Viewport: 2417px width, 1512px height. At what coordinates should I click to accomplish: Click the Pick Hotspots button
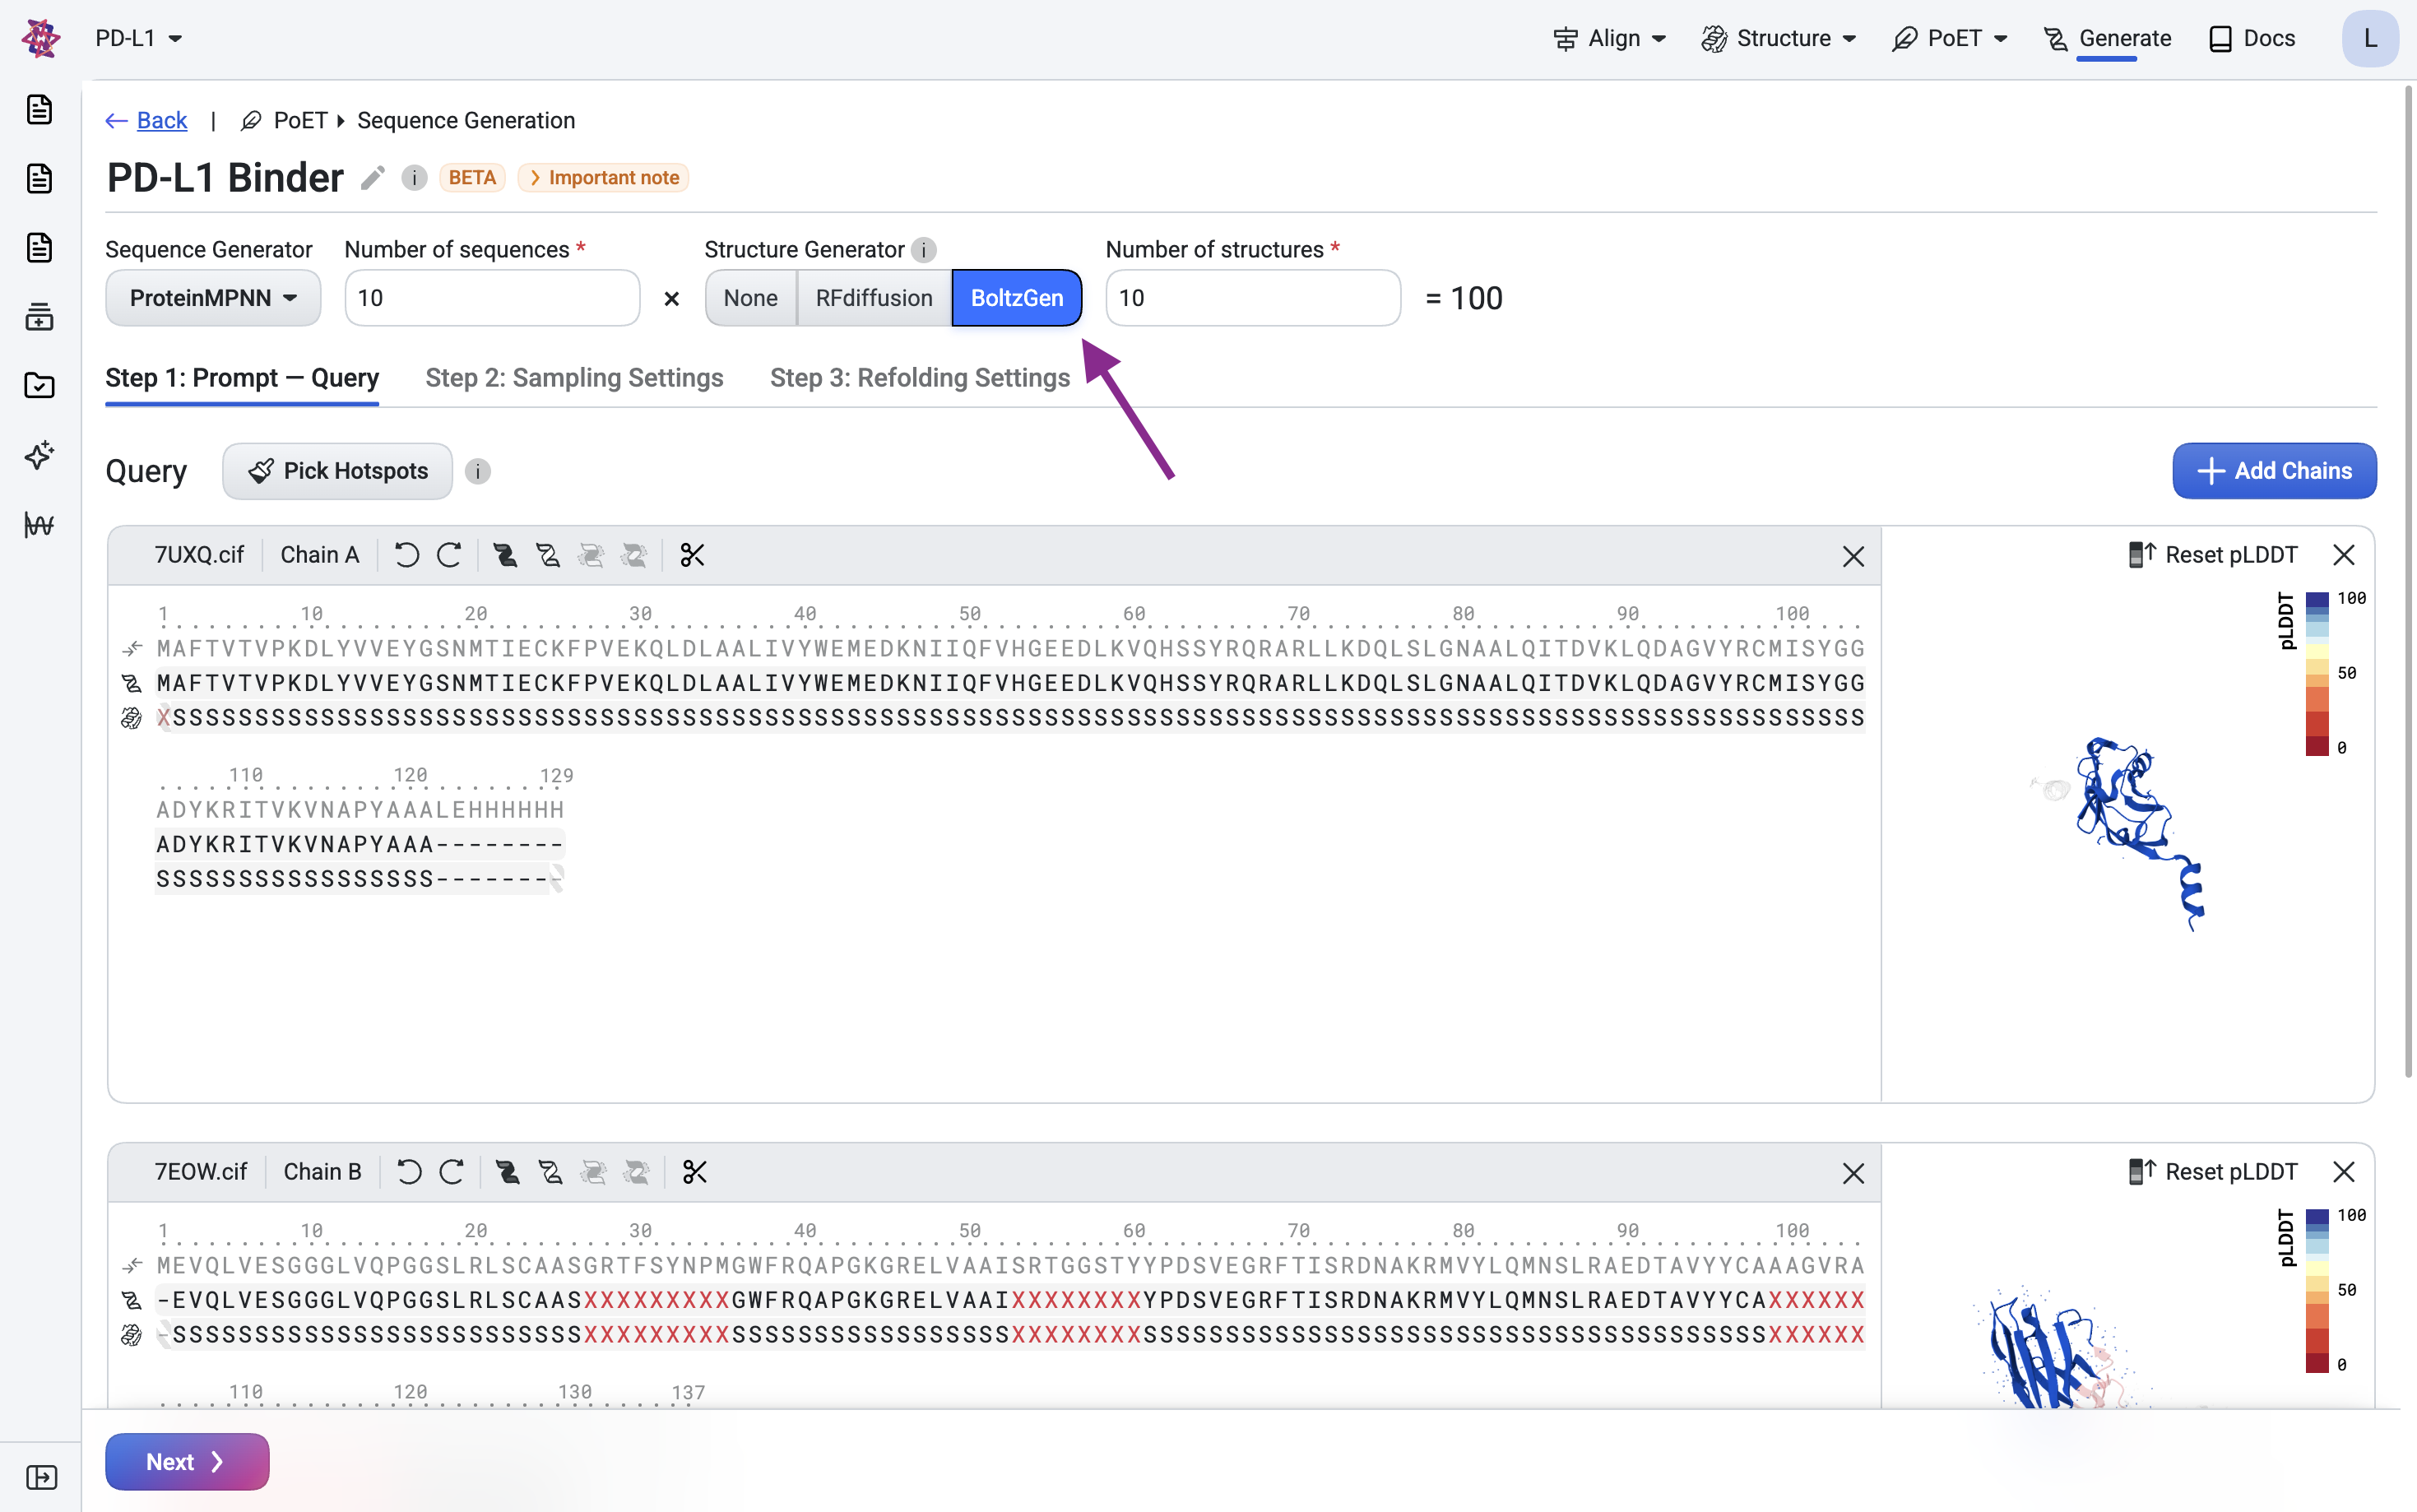tap(338, 471)
